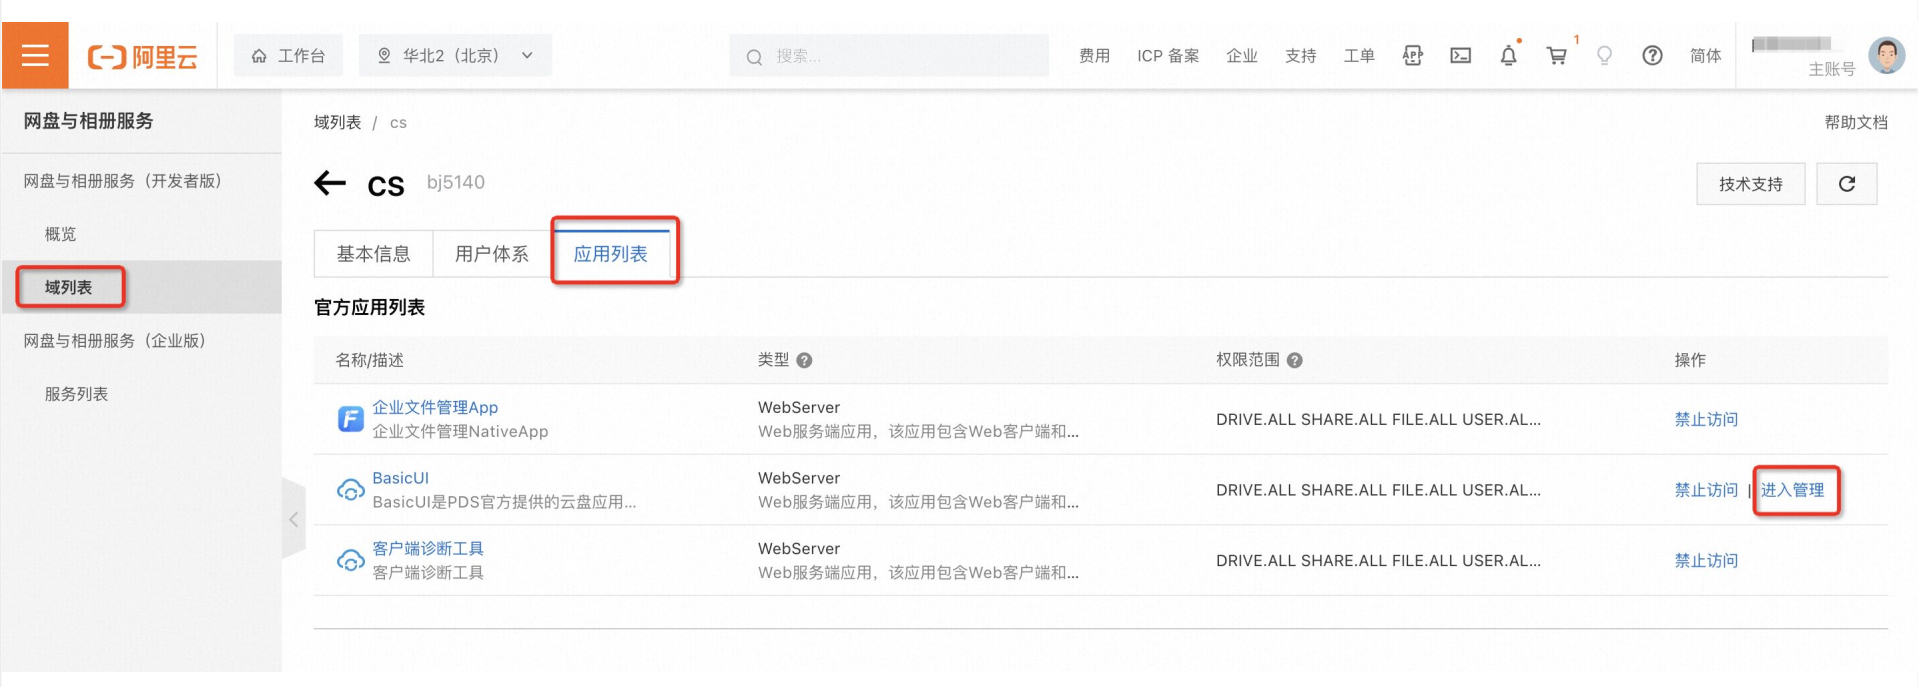Select 概览 in the sidebar
The height and width of the screenshot is (687, 1918).
click(60, 234)
